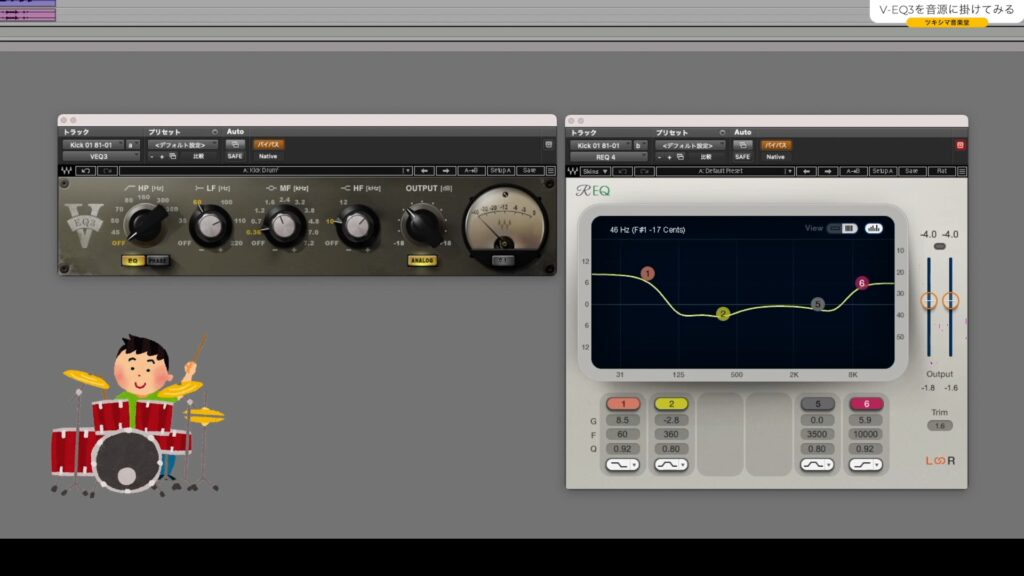1024x576 pixels.
Task: Toggle compare (比較) in VEQ3 window
Action: (x=199, y=157)
